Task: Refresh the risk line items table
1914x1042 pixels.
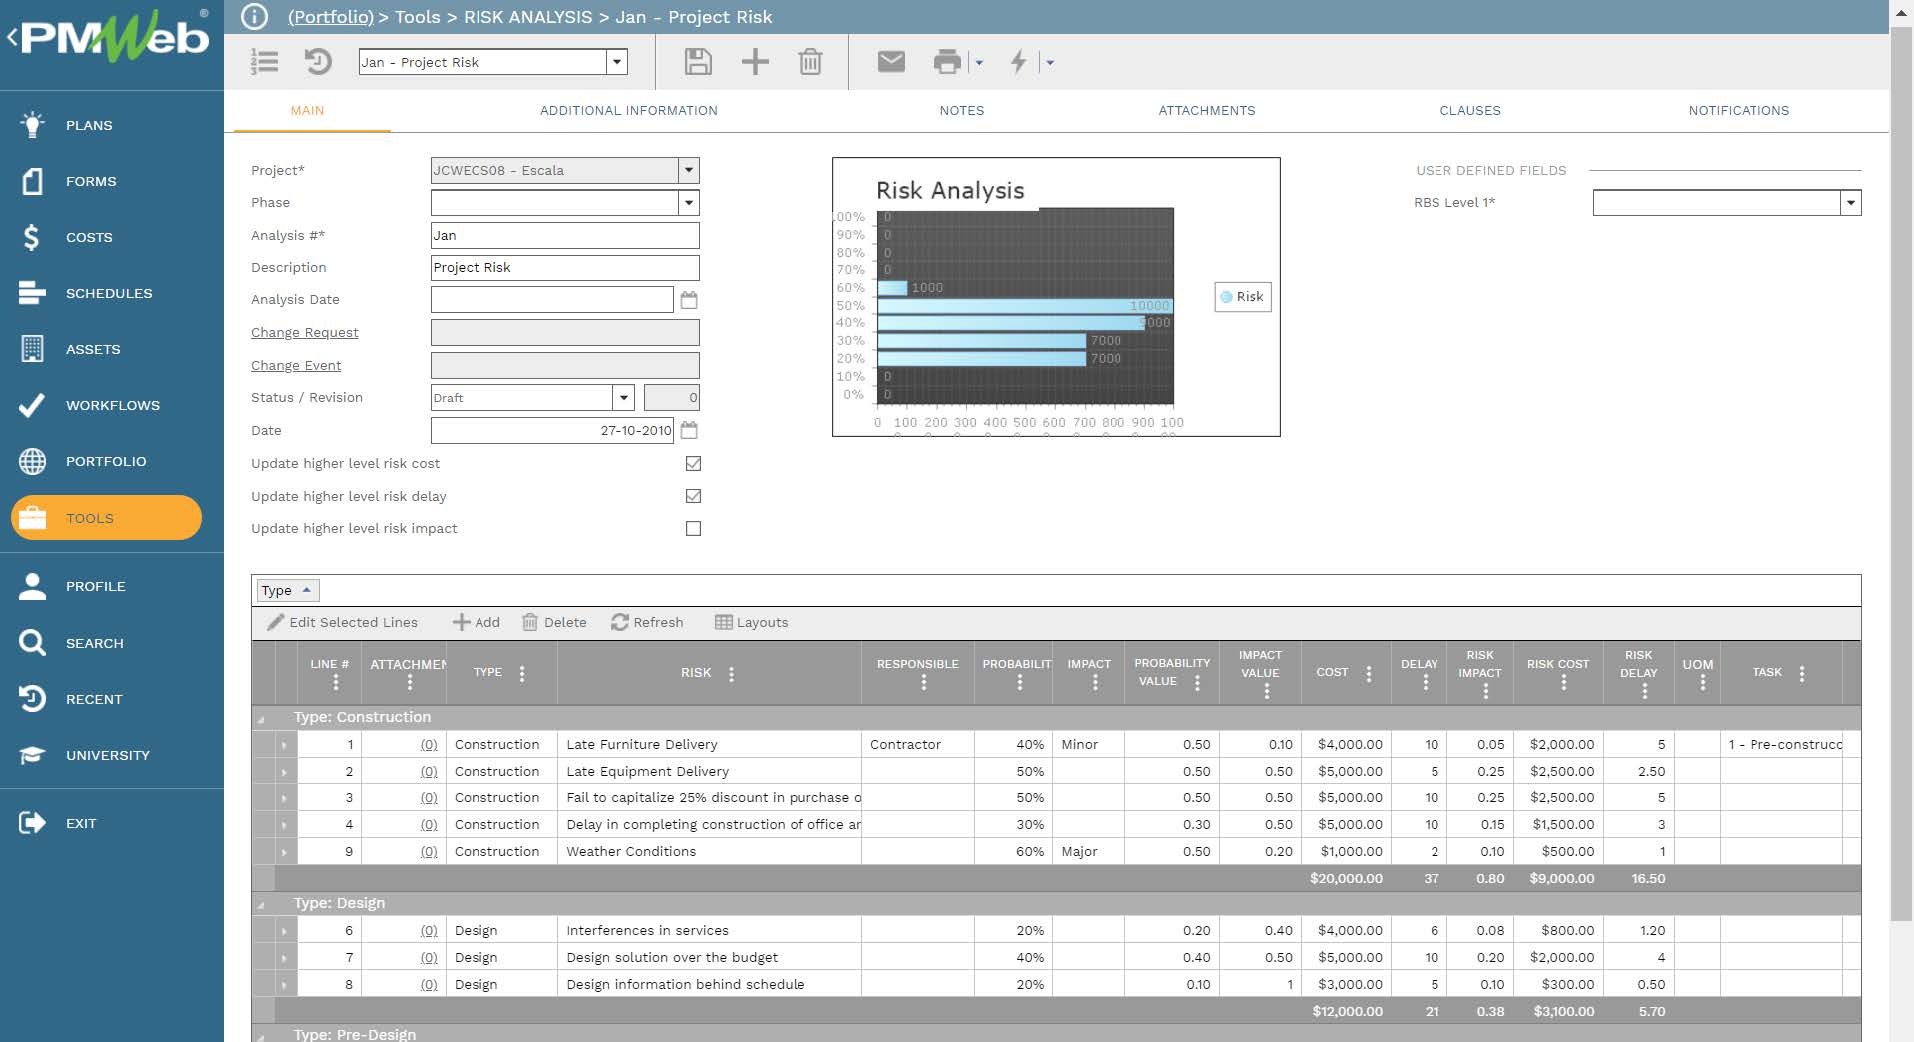Action: (648, 622)
